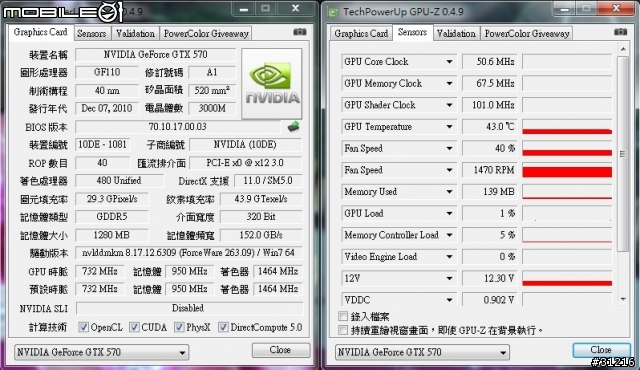Toggle the CUDA checkbox

134,327
